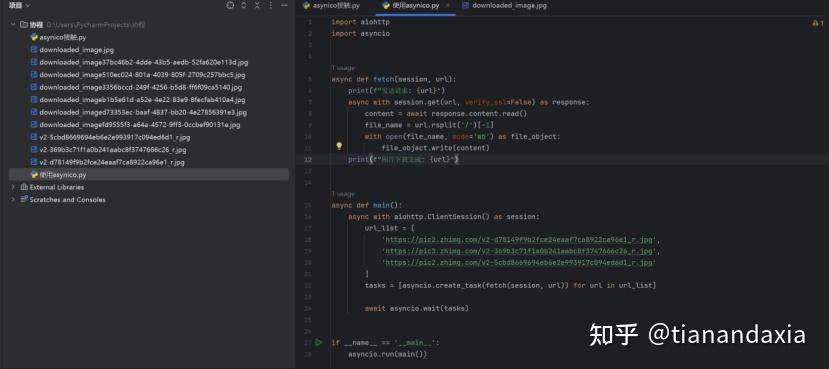This screenshot has height=369, width=829.
Task: Click the 'tasks = [asyncio.create_task' line
Action: coord(510,285)
